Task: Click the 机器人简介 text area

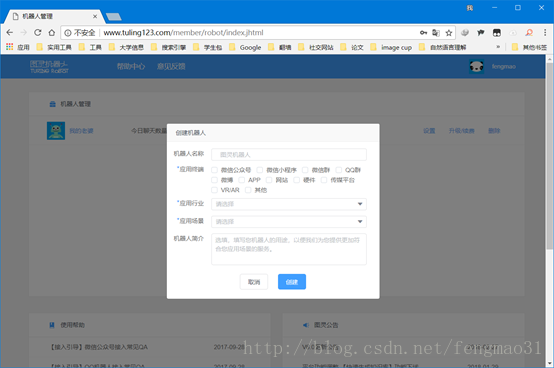Action: [289, 249]
